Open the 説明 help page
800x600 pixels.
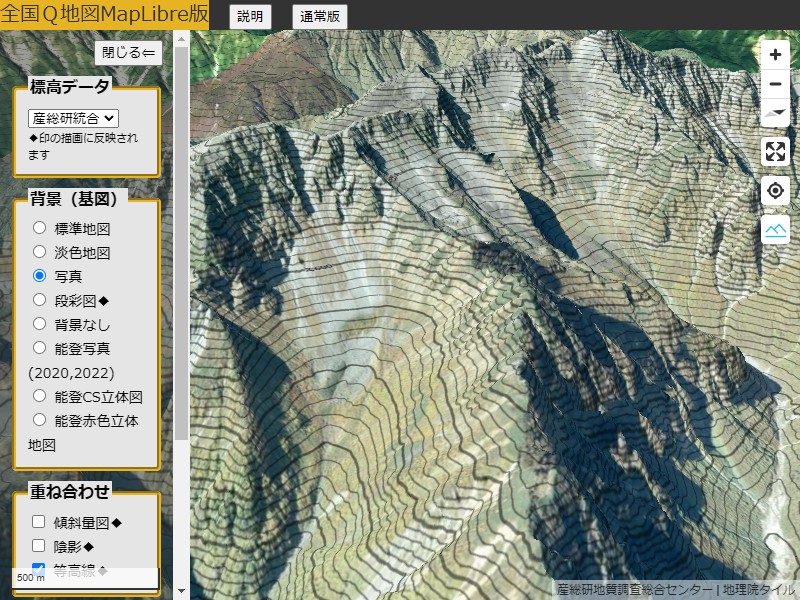tap(248, 16)
